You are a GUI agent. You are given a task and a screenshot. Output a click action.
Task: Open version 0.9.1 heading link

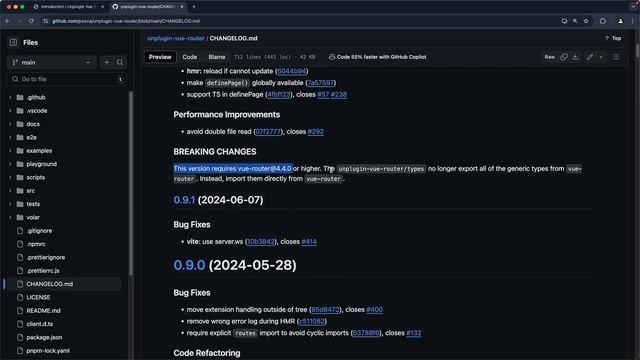pyautogui.click(x=184, y=200)
